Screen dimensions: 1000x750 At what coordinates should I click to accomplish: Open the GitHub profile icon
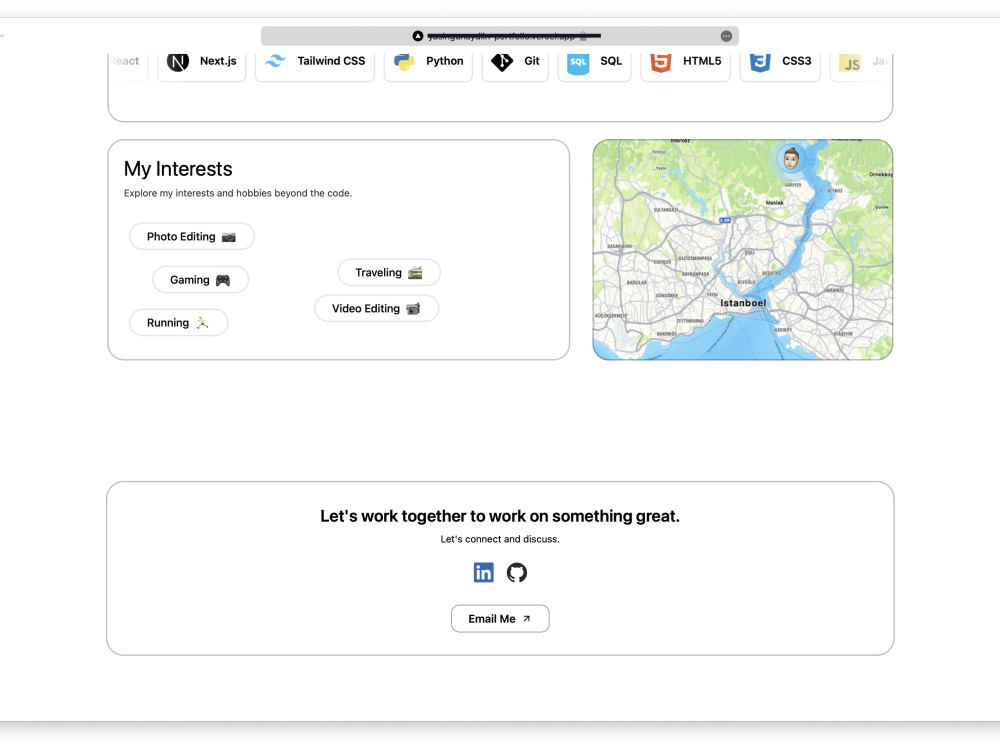click(x=517, y=572)
